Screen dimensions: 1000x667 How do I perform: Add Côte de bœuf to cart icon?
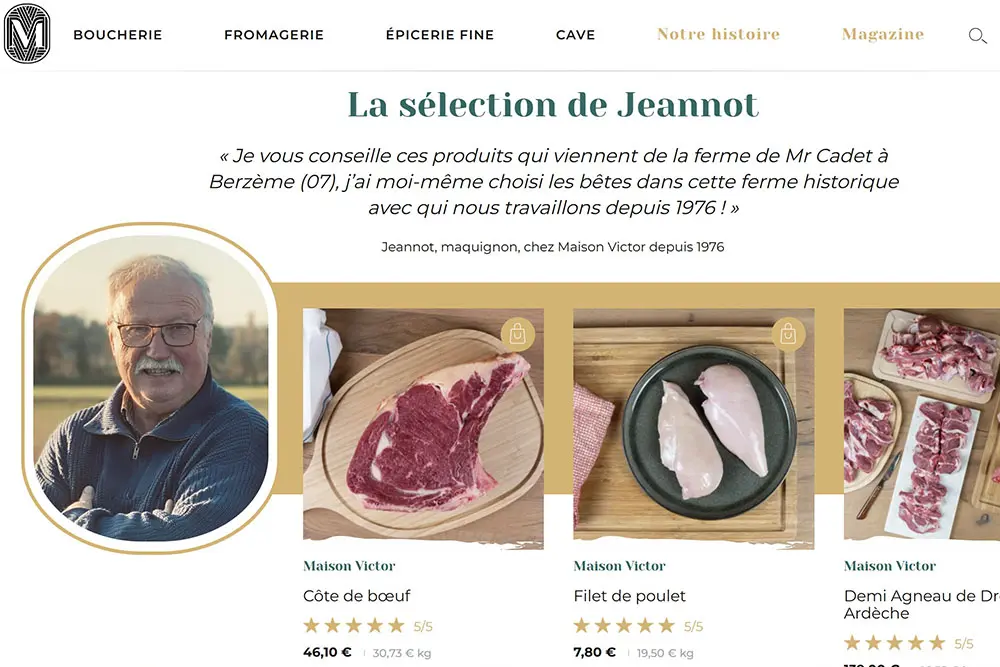pyautogui.click(x=517, y=334)
